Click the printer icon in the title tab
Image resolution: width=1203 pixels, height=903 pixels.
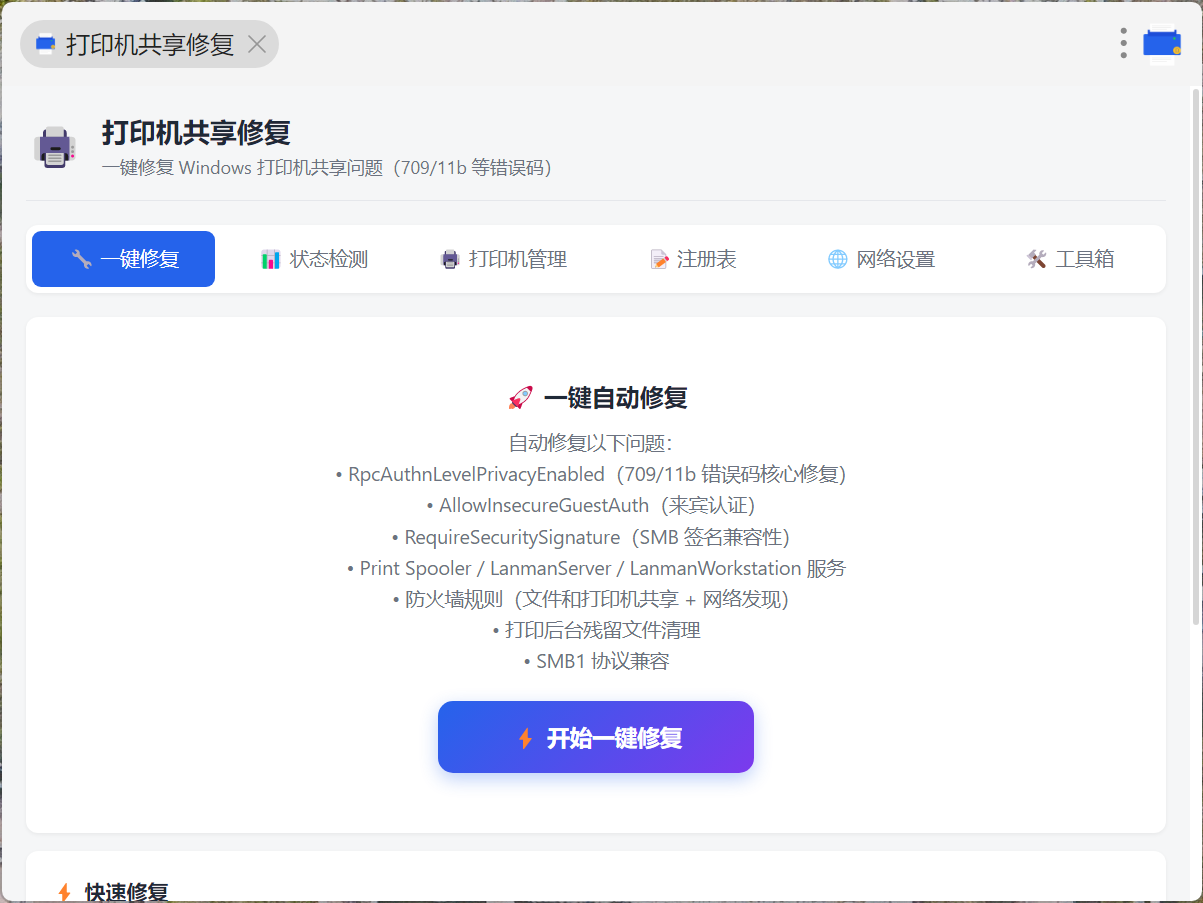coord(45,44)
